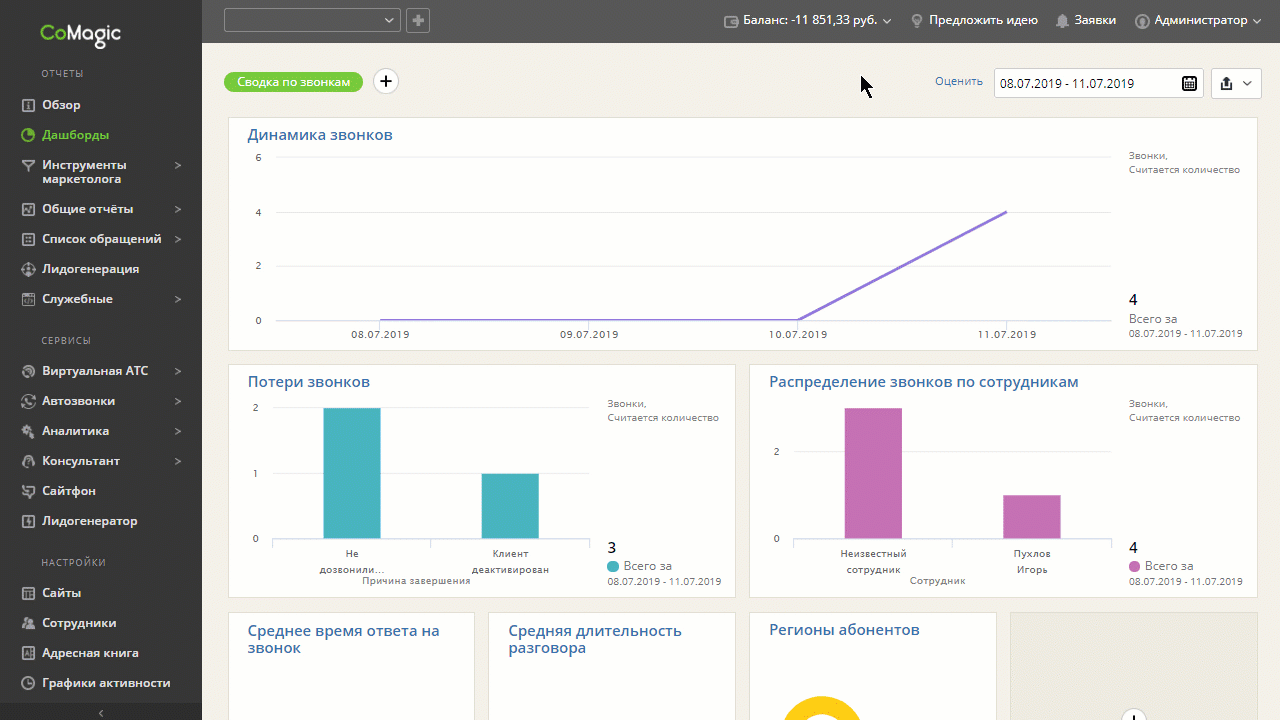The image size is (1280, 720).
Task: Click the Адресная книга icon
Action: (x=28, y=653)
